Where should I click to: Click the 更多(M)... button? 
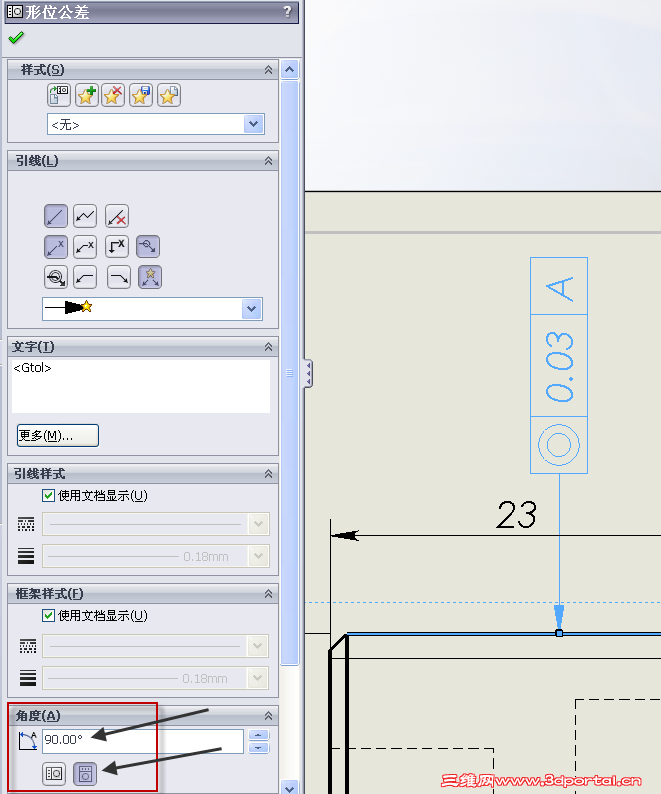click(x=58, y=435)
